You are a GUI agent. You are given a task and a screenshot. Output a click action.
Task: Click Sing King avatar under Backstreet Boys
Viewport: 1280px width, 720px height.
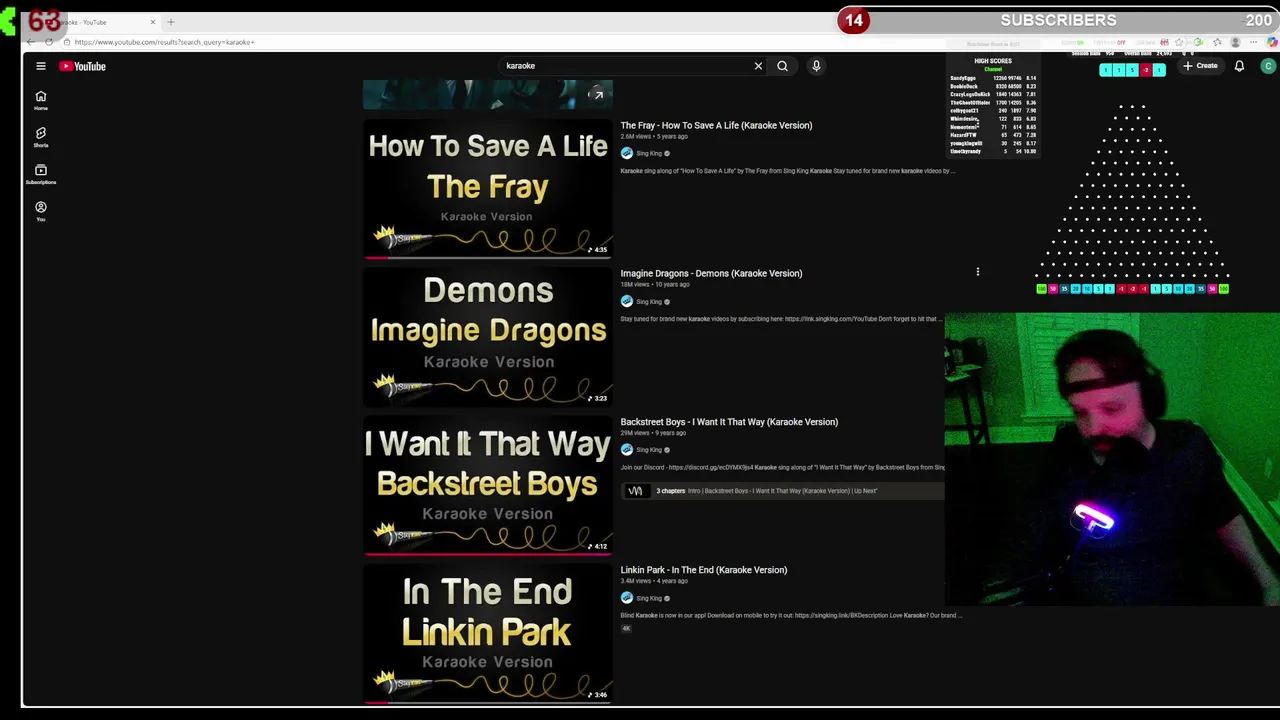[627, 449]
